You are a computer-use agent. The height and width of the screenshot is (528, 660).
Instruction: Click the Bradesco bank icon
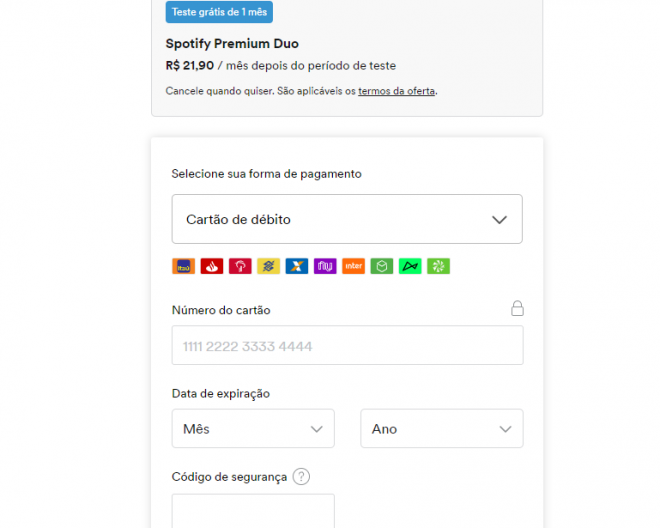point(240,266)
